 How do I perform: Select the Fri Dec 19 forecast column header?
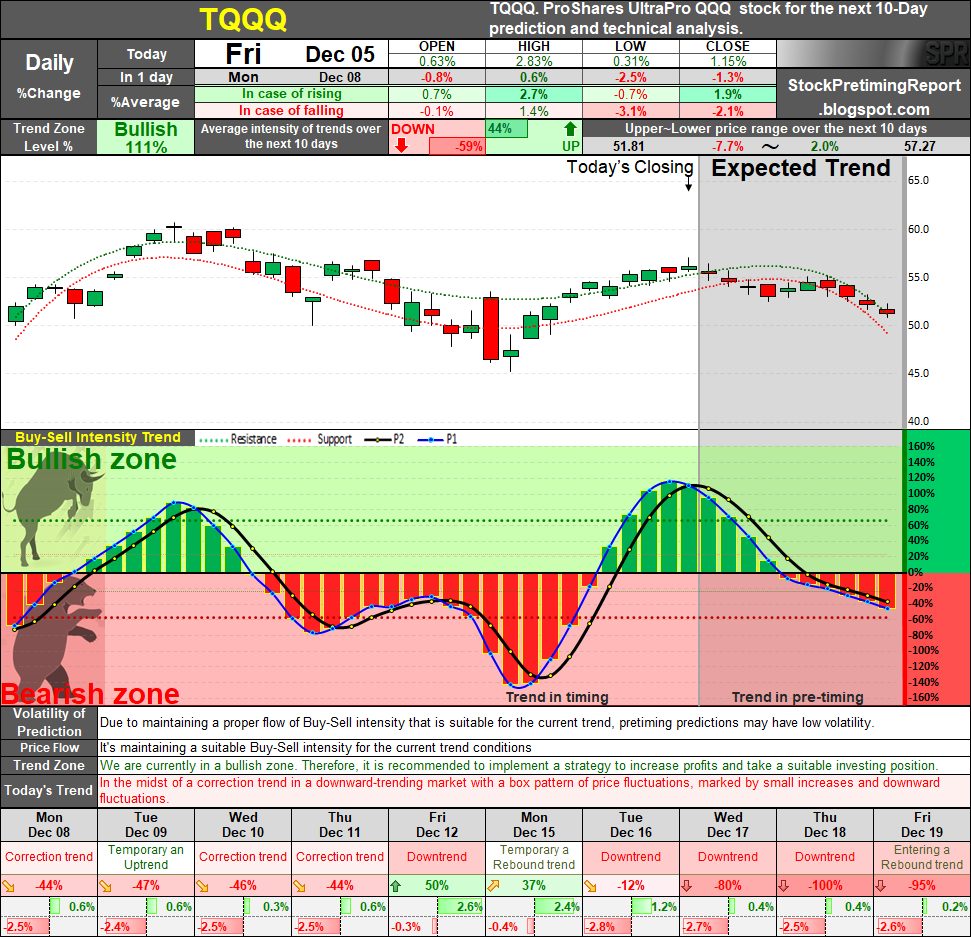(x=922, y=825)
